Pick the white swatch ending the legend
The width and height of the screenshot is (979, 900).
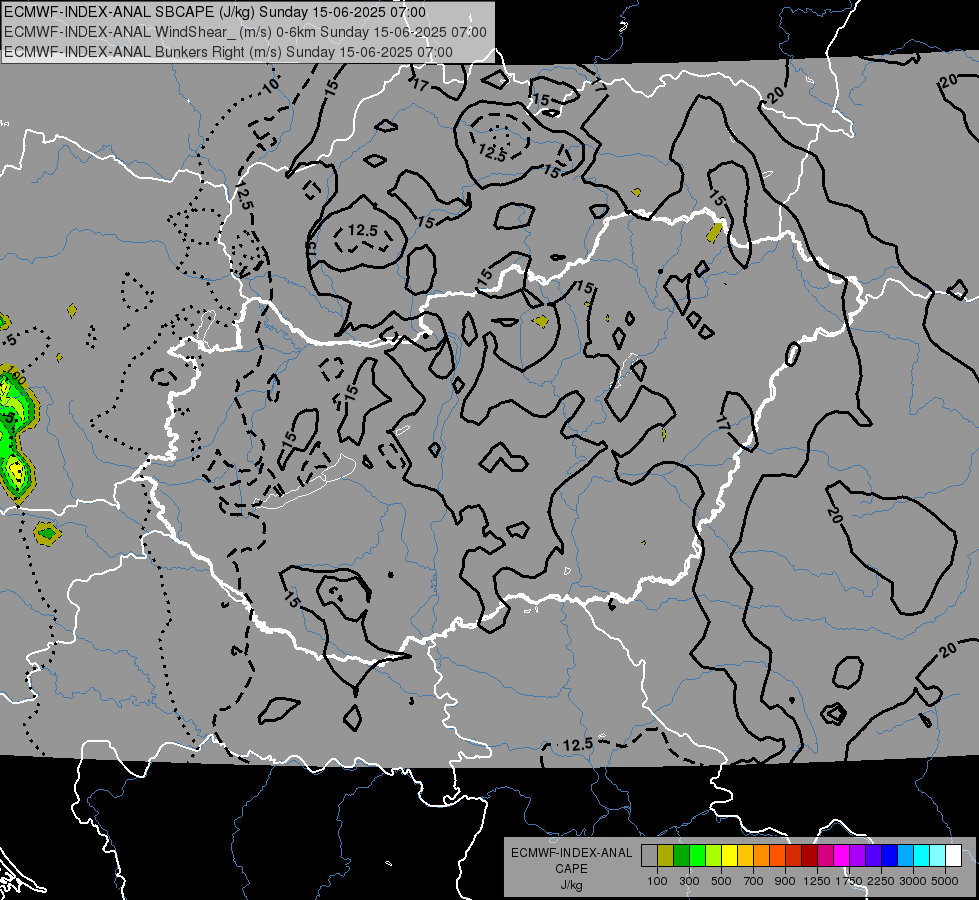[953, 856]
